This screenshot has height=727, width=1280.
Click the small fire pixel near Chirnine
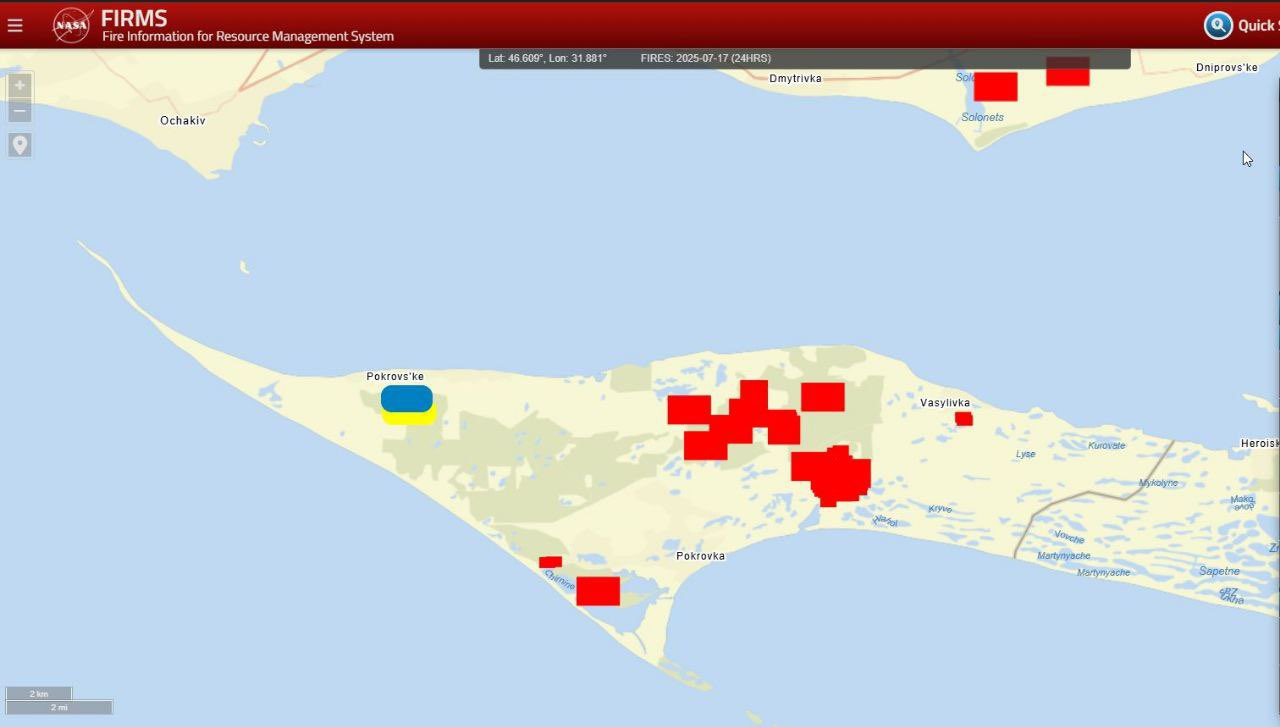(x=550, y=562)
